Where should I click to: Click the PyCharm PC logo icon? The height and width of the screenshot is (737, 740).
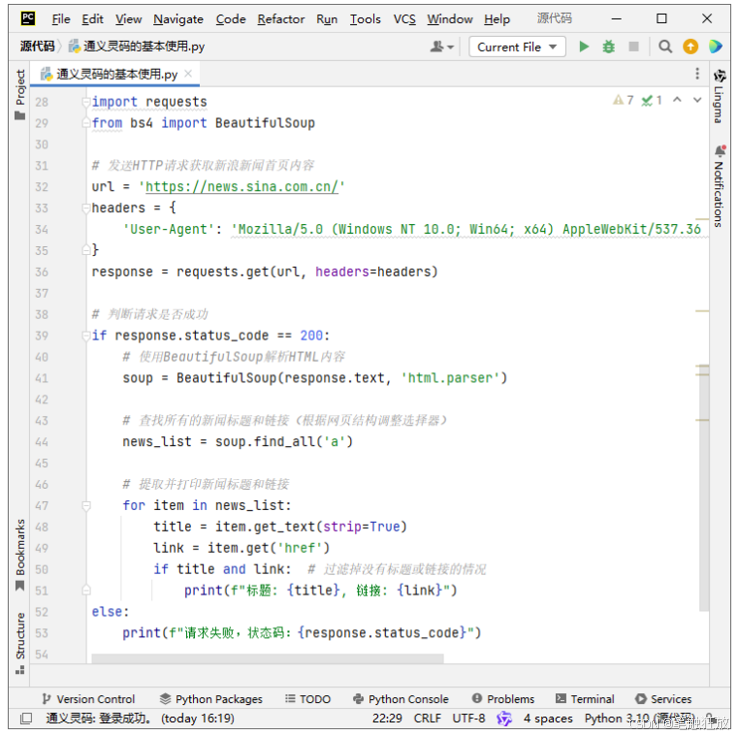point(28,18)
